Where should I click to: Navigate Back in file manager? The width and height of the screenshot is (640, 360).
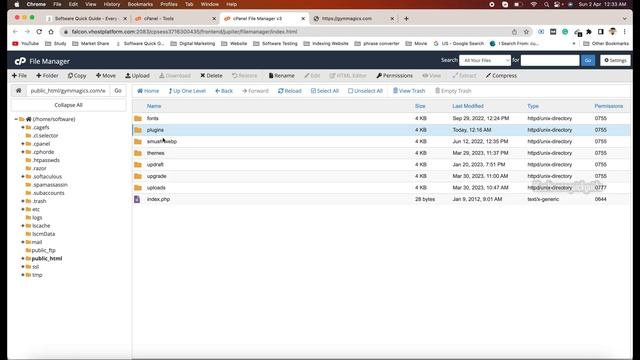tap(224, 91)
